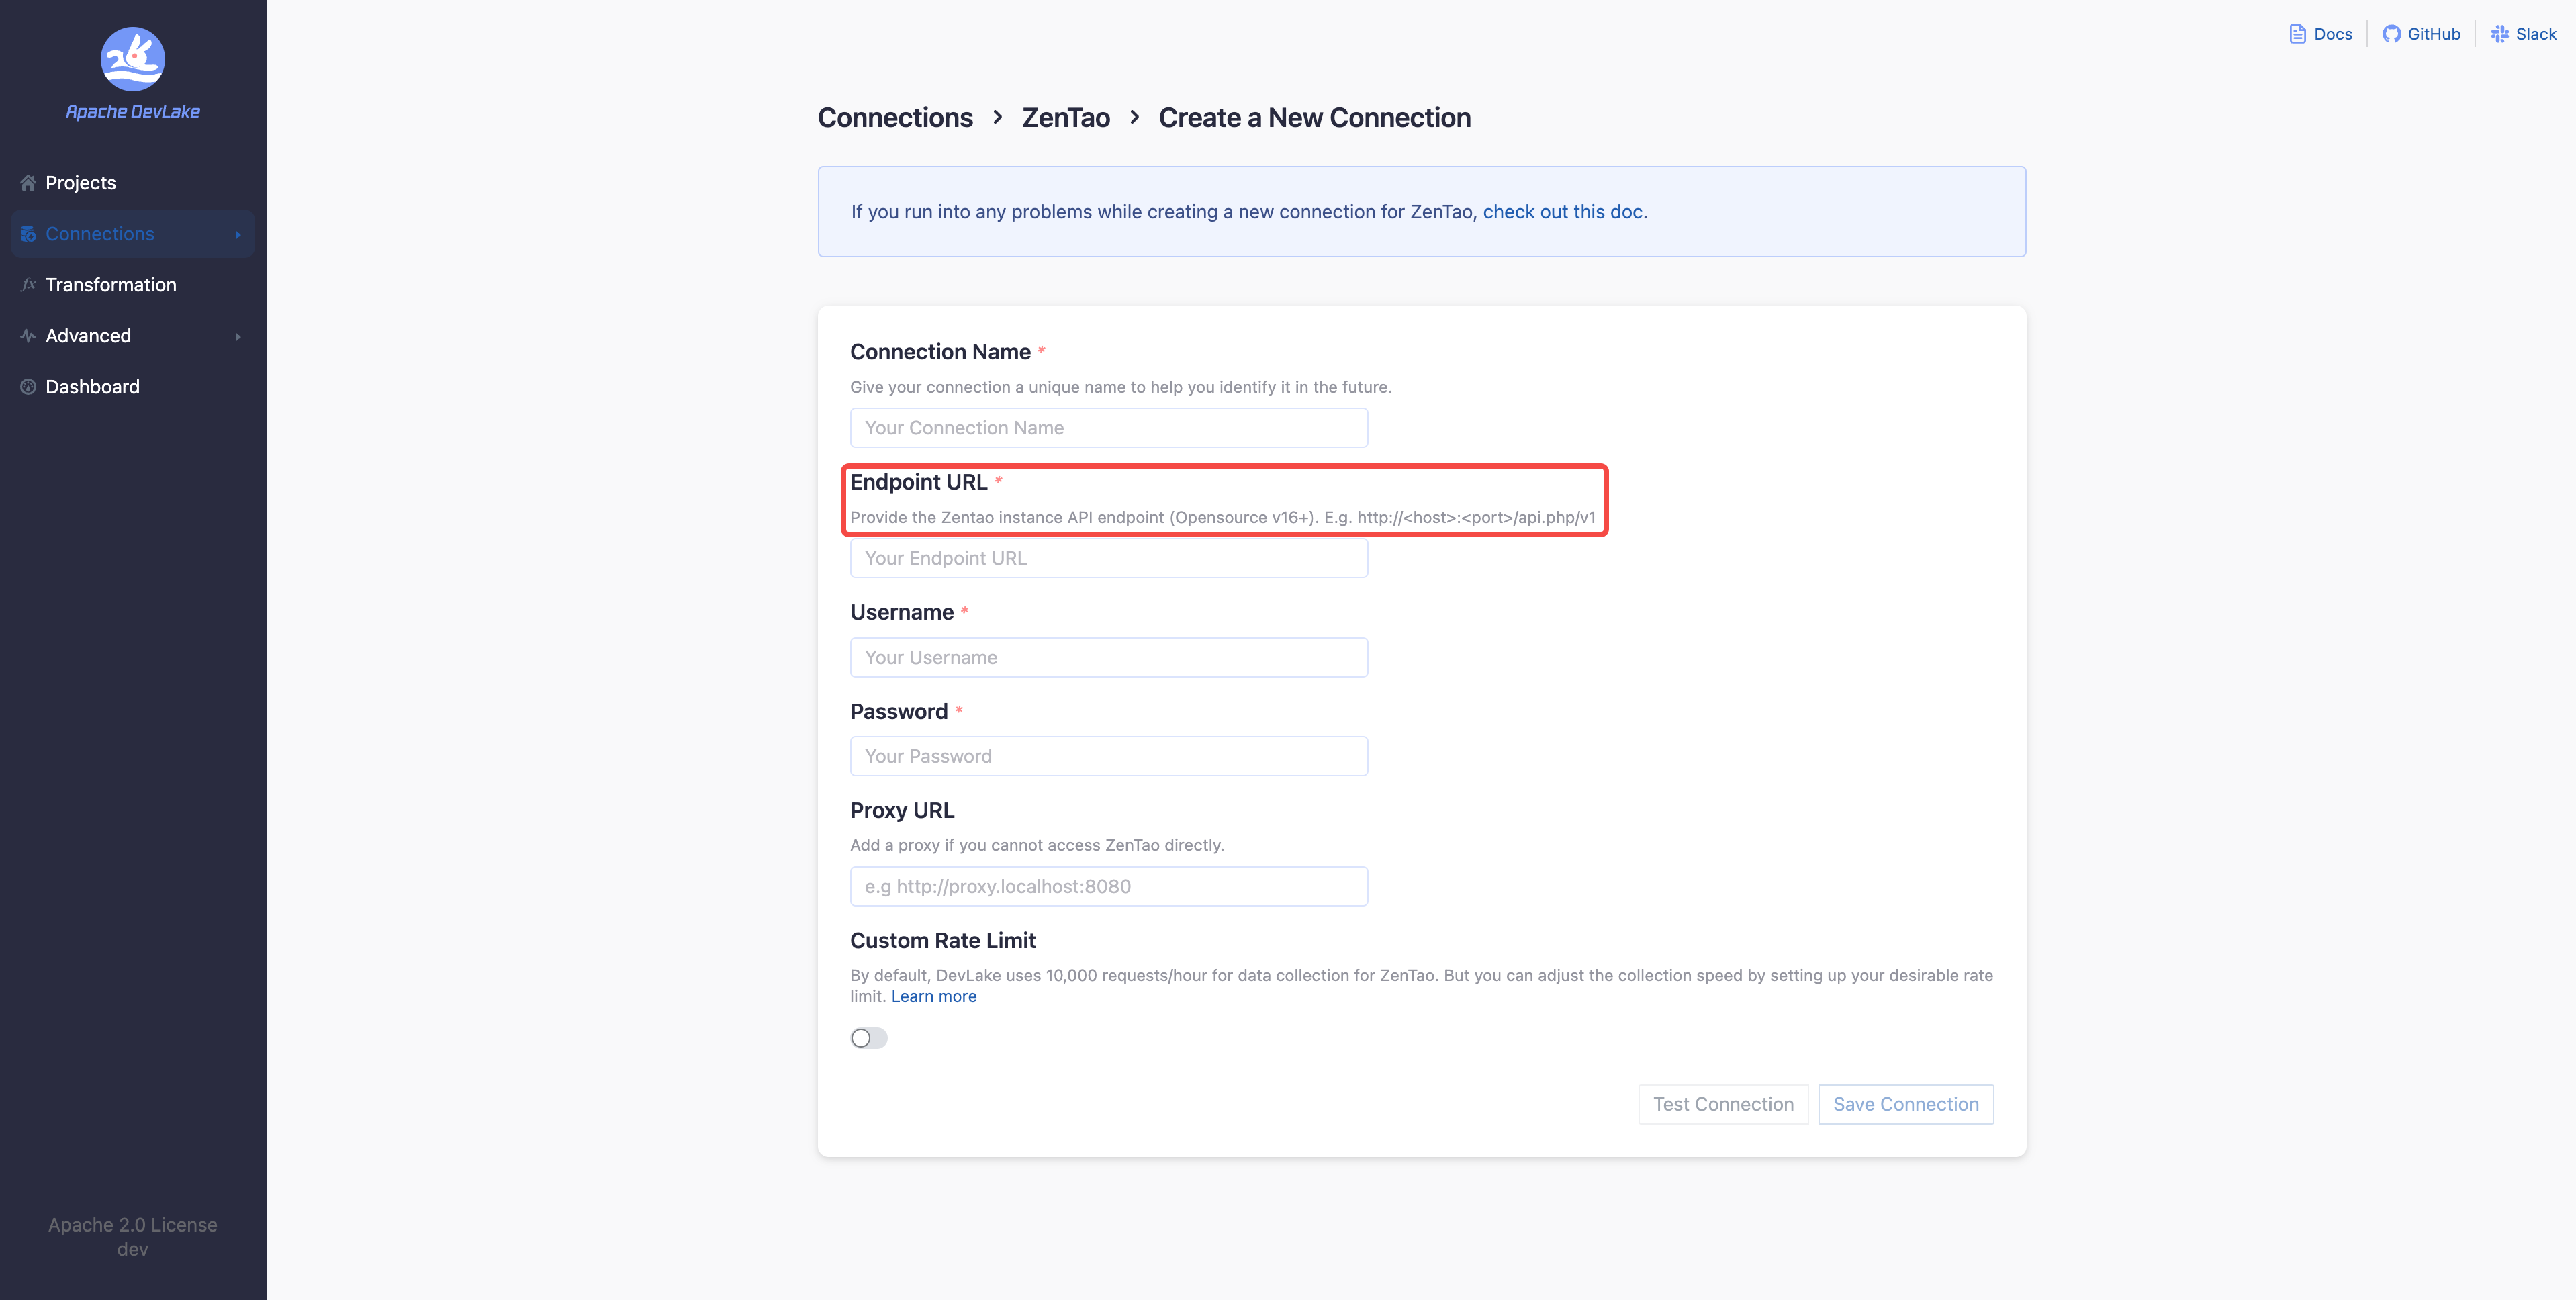Open the Transformation menu item
Viewport: 2576px width, 1300px height.
click(x=111, y=285)
